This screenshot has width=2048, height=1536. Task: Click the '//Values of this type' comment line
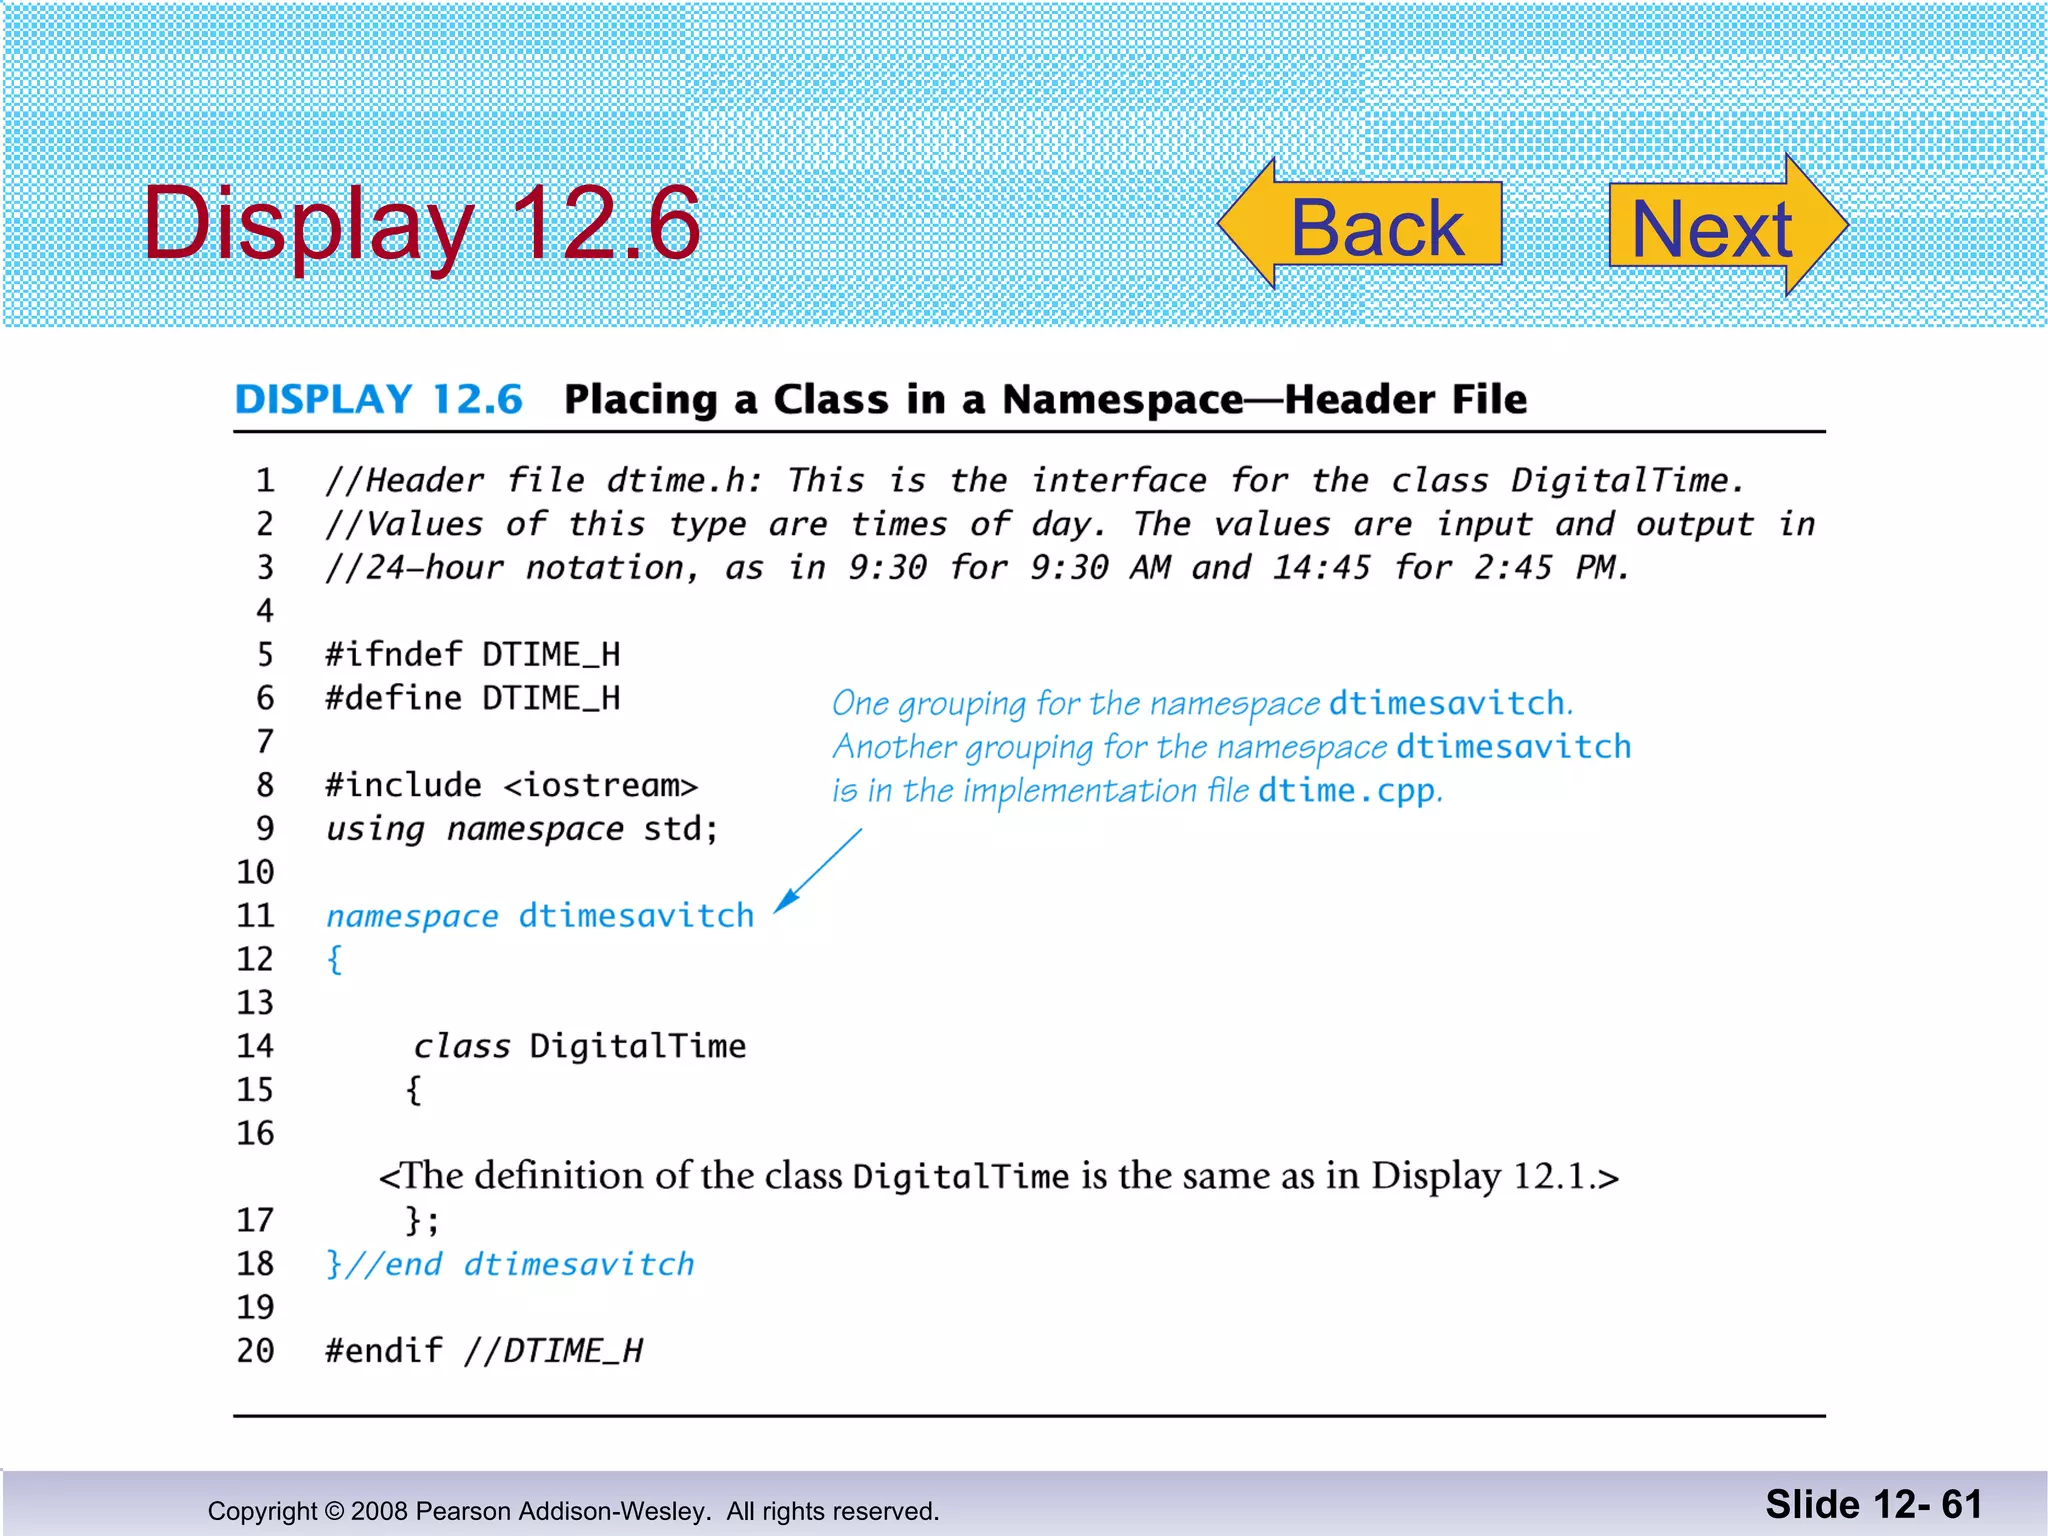coord(1070,524)
